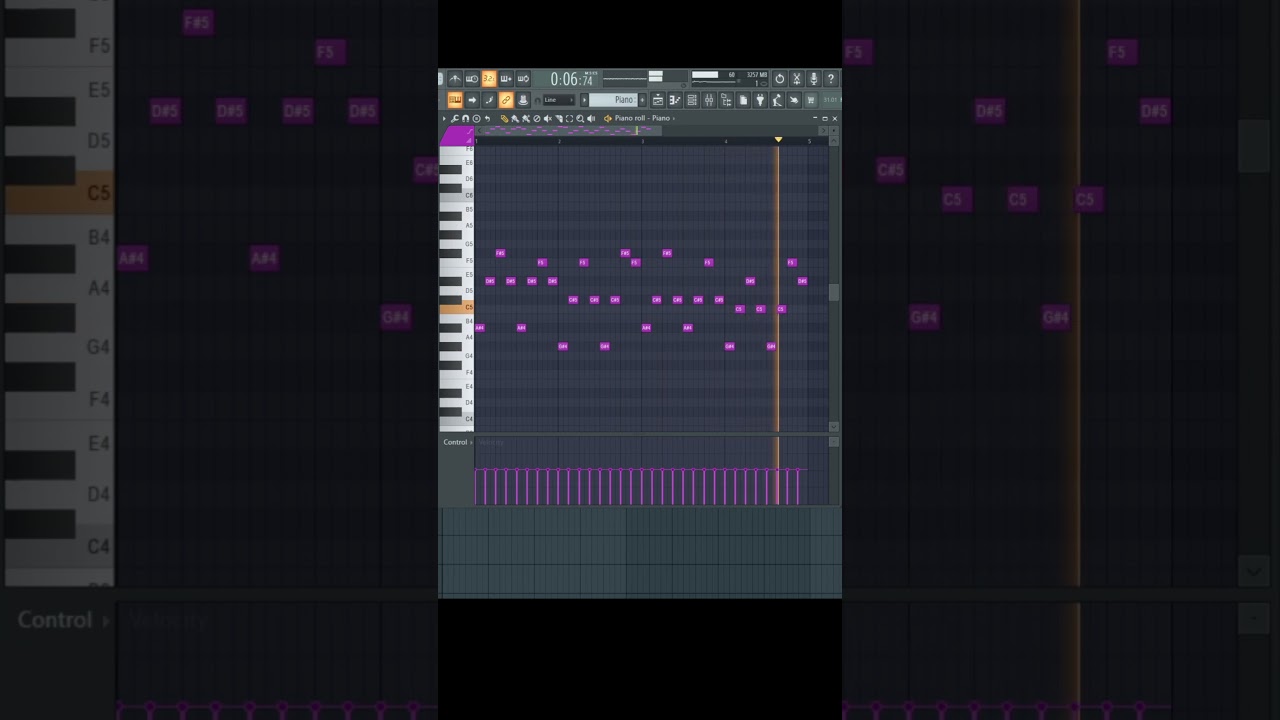The image size is (1280, 720).
Task: Toggle main snap magnet in toolbar
Action: coord(537,100)
